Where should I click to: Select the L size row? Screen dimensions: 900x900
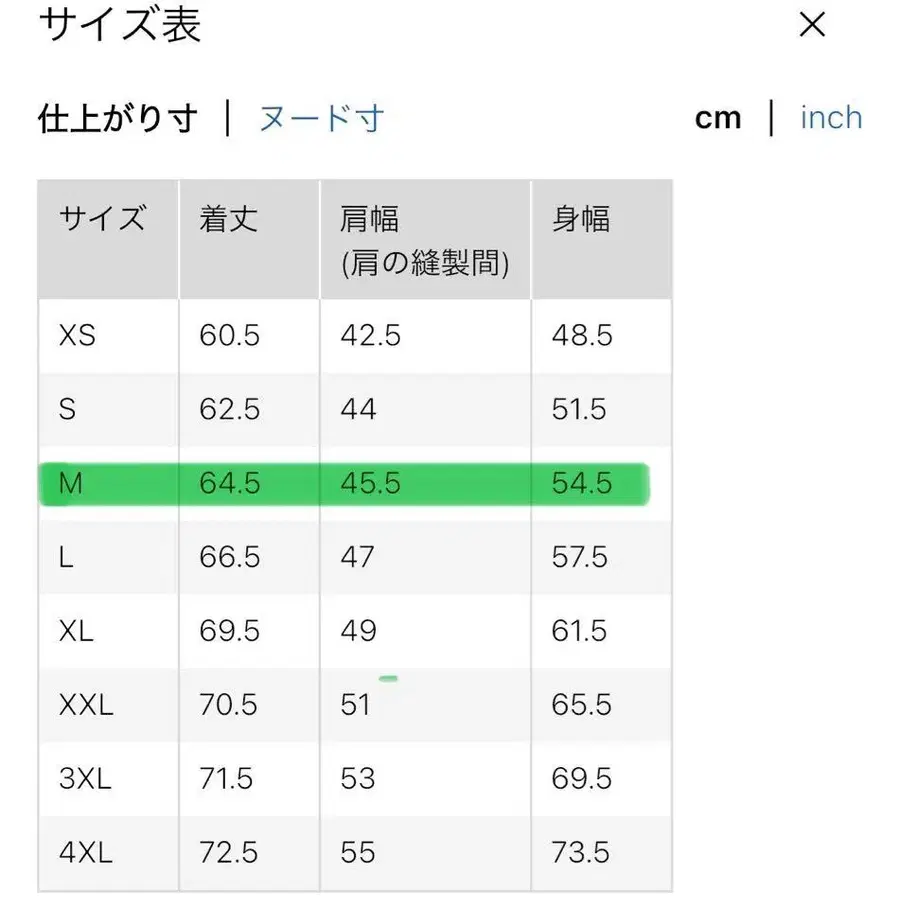pos(107,557)
